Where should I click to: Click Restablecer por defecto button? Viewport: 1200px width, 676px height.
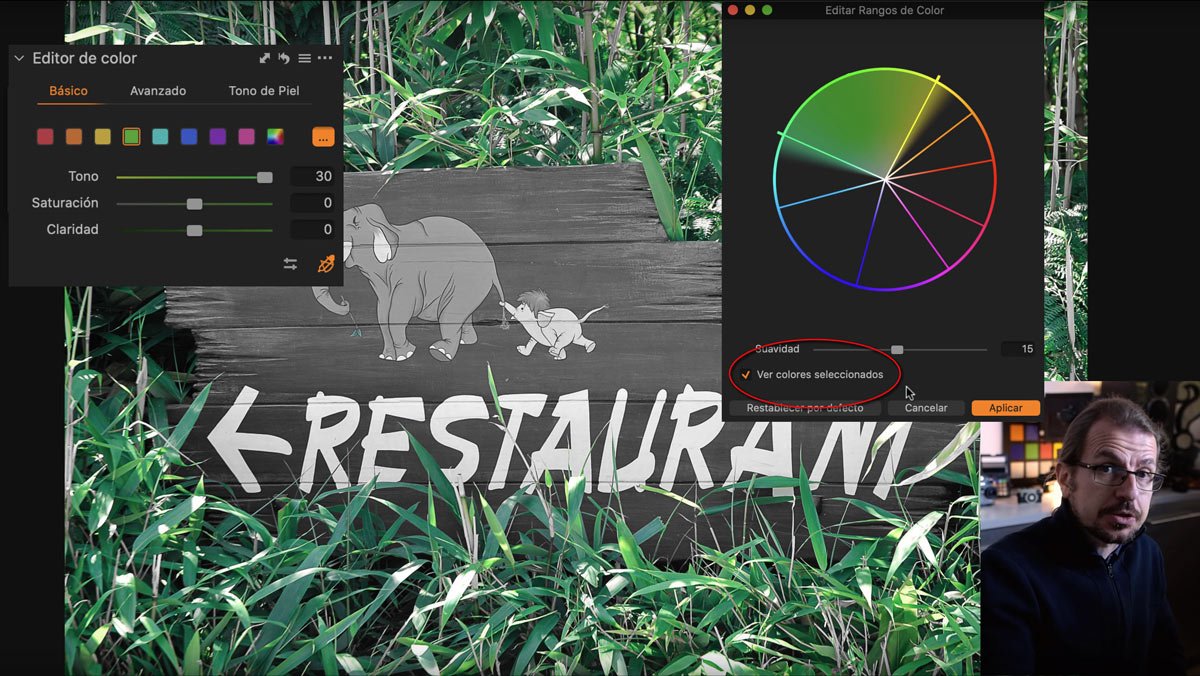[805, 408]
